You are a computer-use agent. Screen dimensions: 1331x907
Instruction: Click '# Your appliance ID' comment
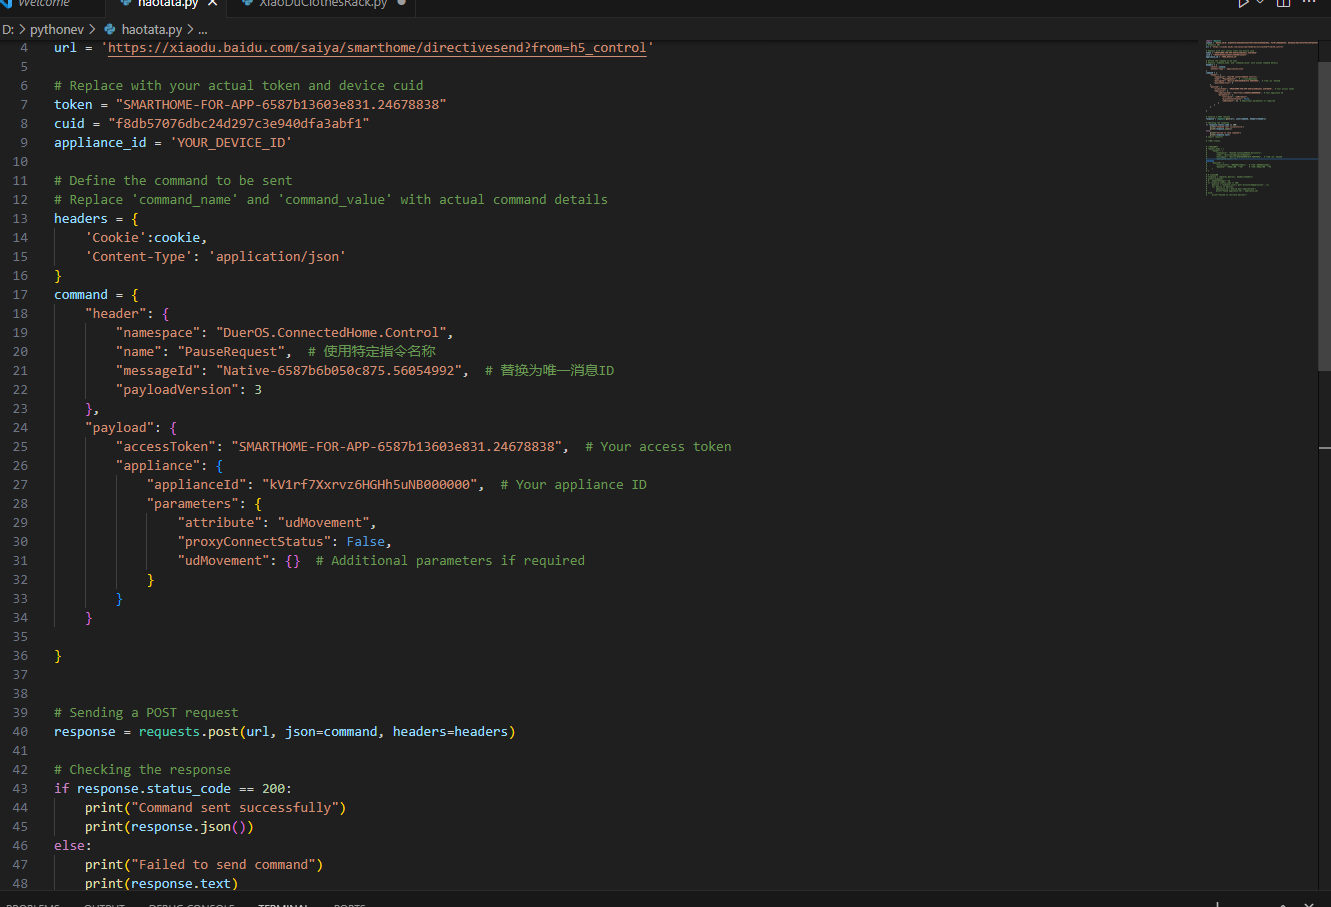[x=573, y=484]
